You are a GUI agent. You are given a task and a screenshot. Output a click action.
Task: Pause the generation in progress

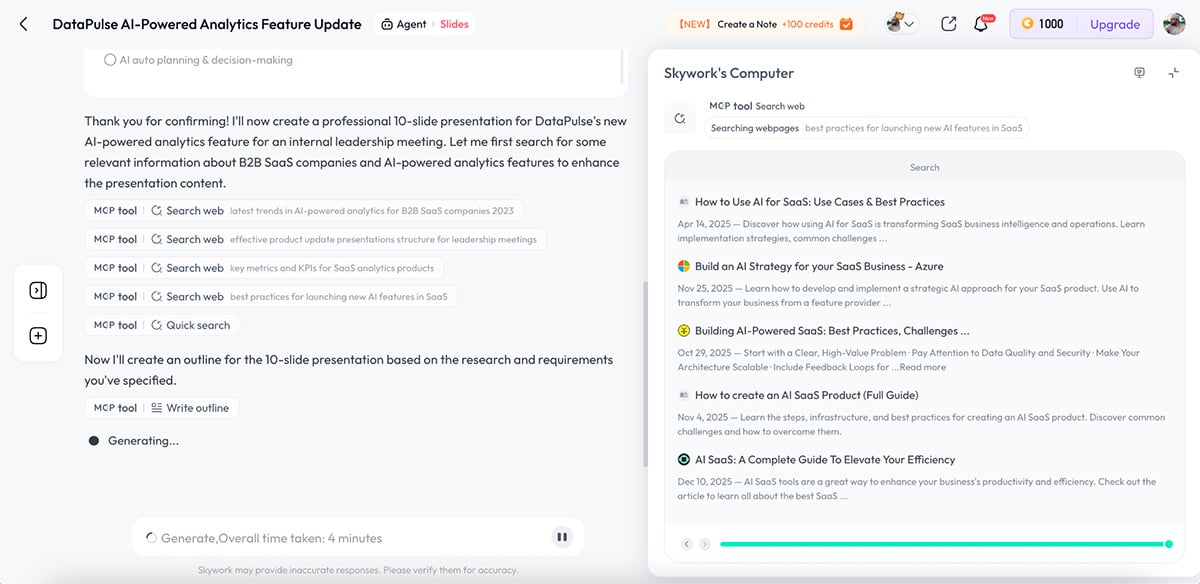click(x=562, y=537)
